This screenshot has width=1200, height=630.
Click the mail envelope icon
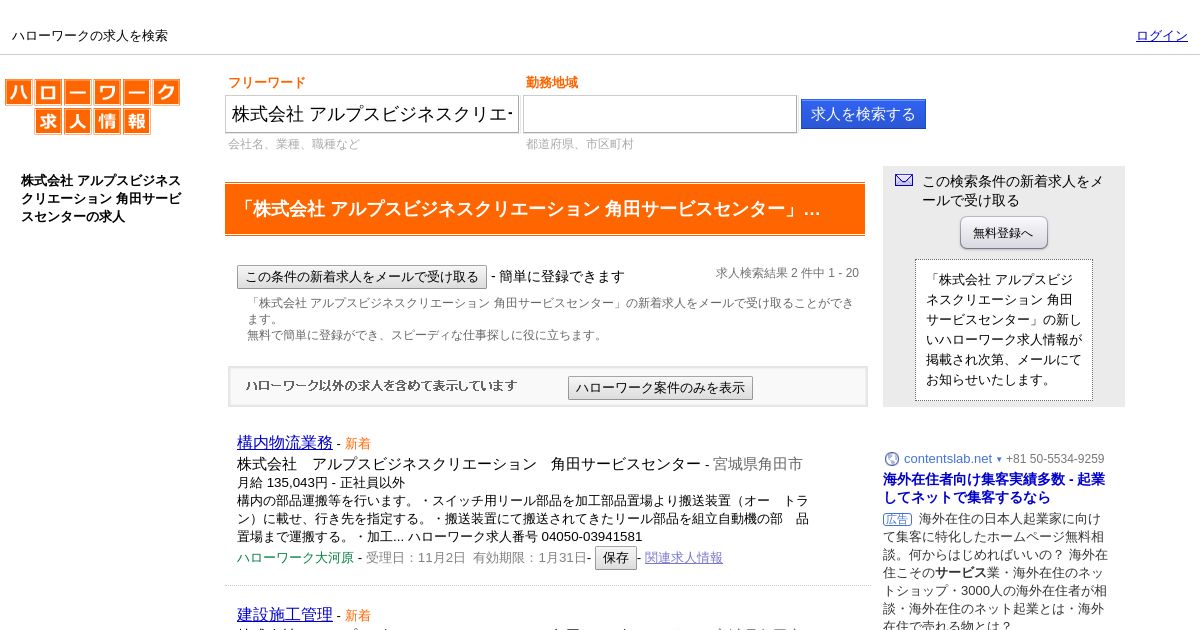tap(904, 180)
